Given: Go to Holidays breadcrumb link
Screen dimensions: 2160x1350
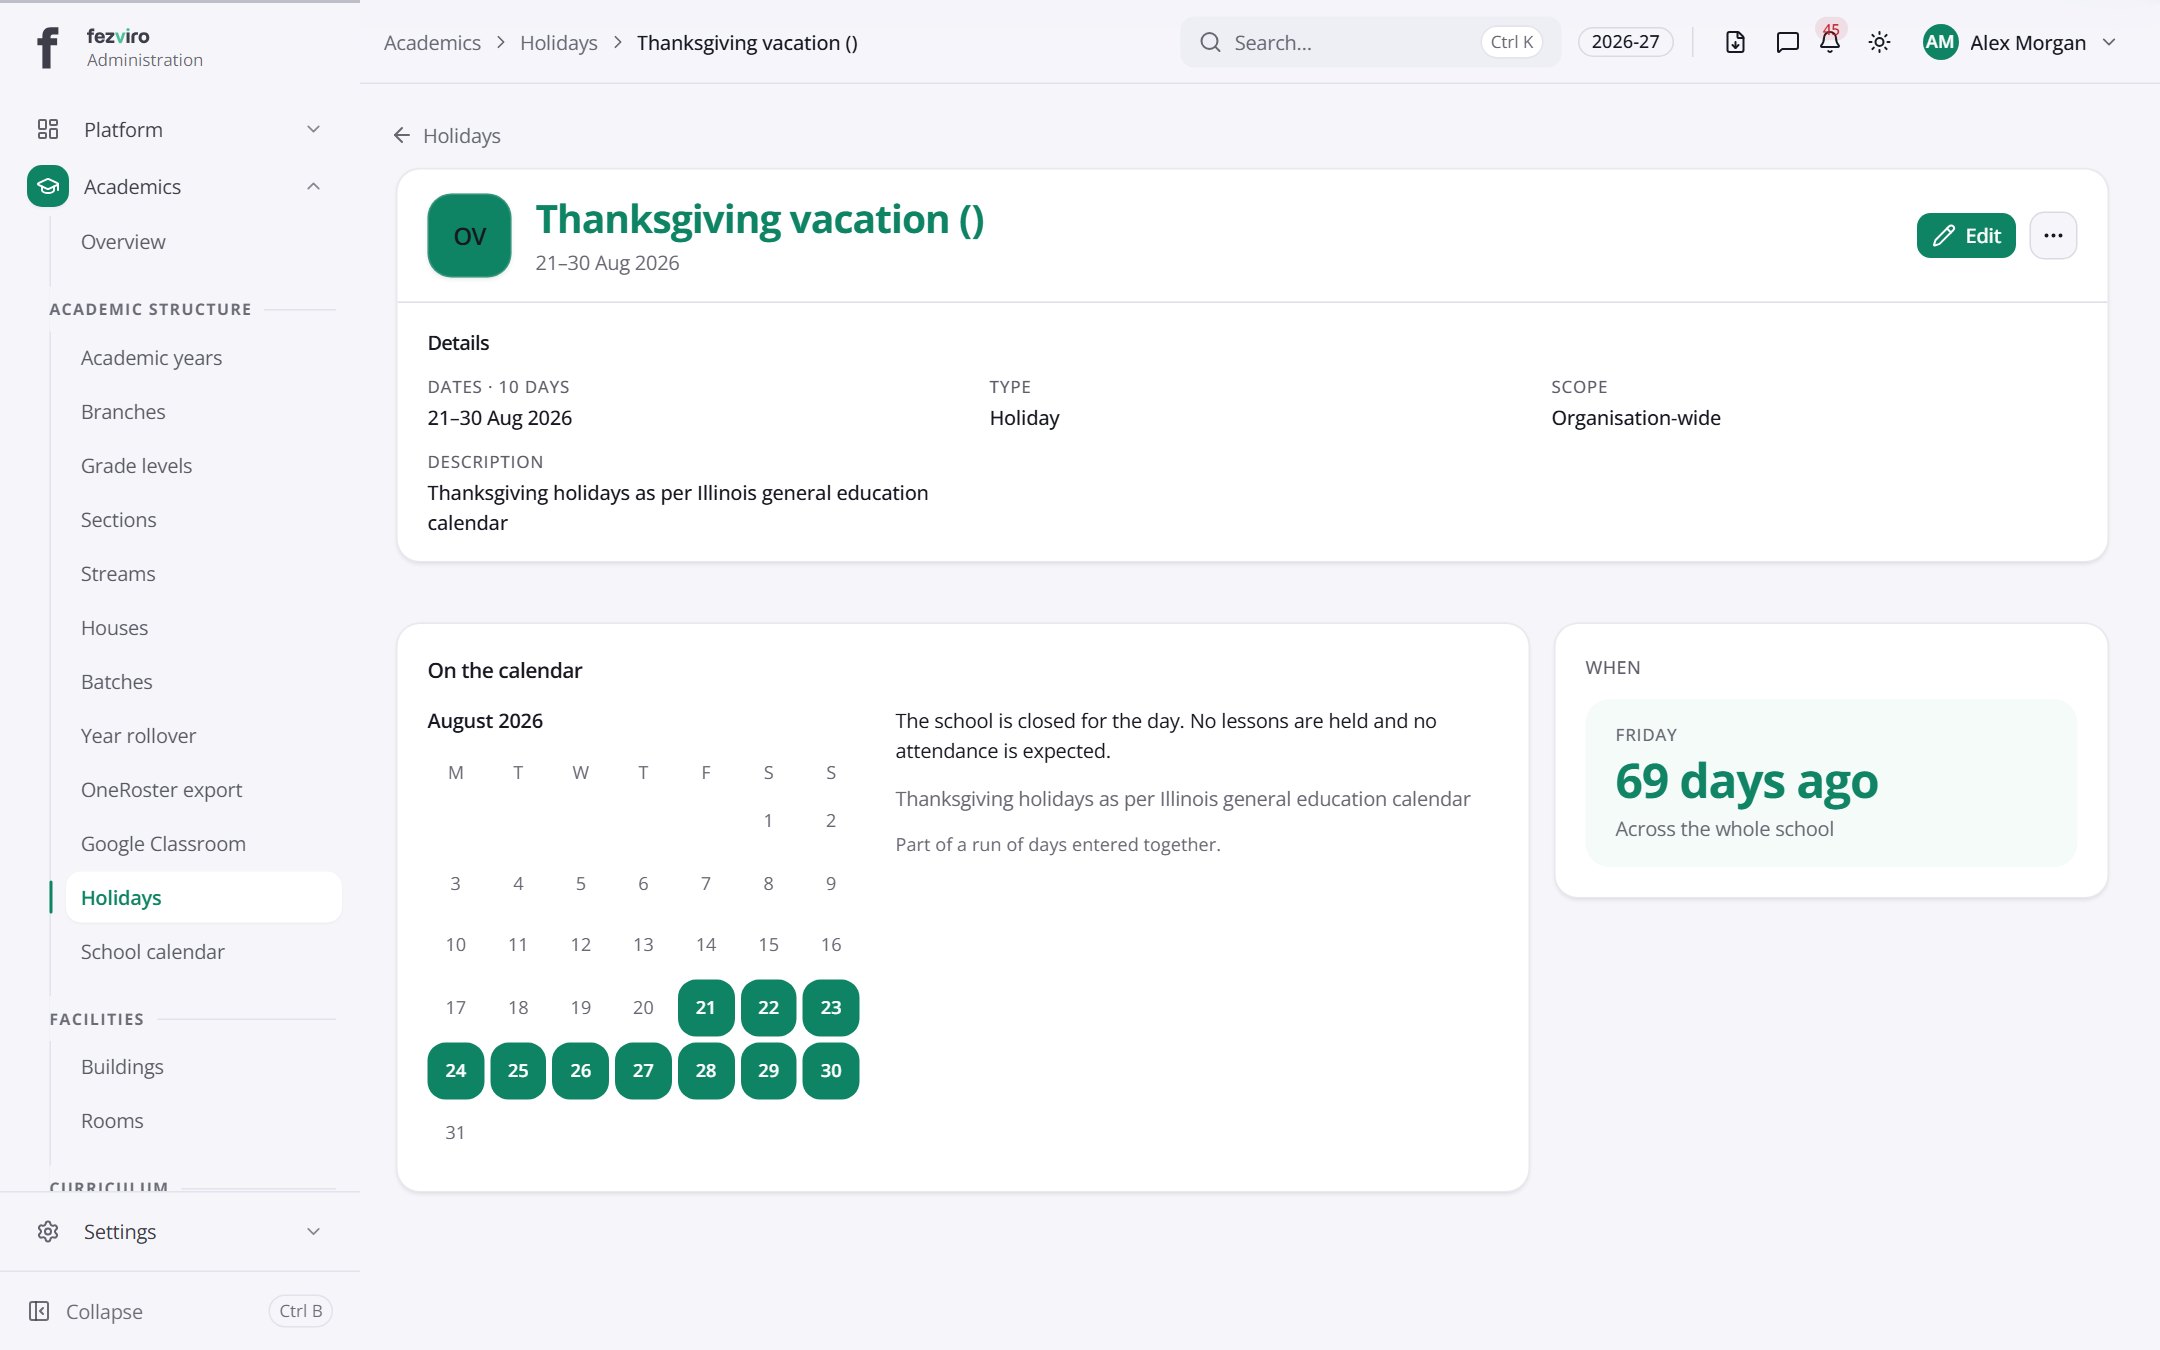Looking at the screenshot, I should click(x=558, y=42).
